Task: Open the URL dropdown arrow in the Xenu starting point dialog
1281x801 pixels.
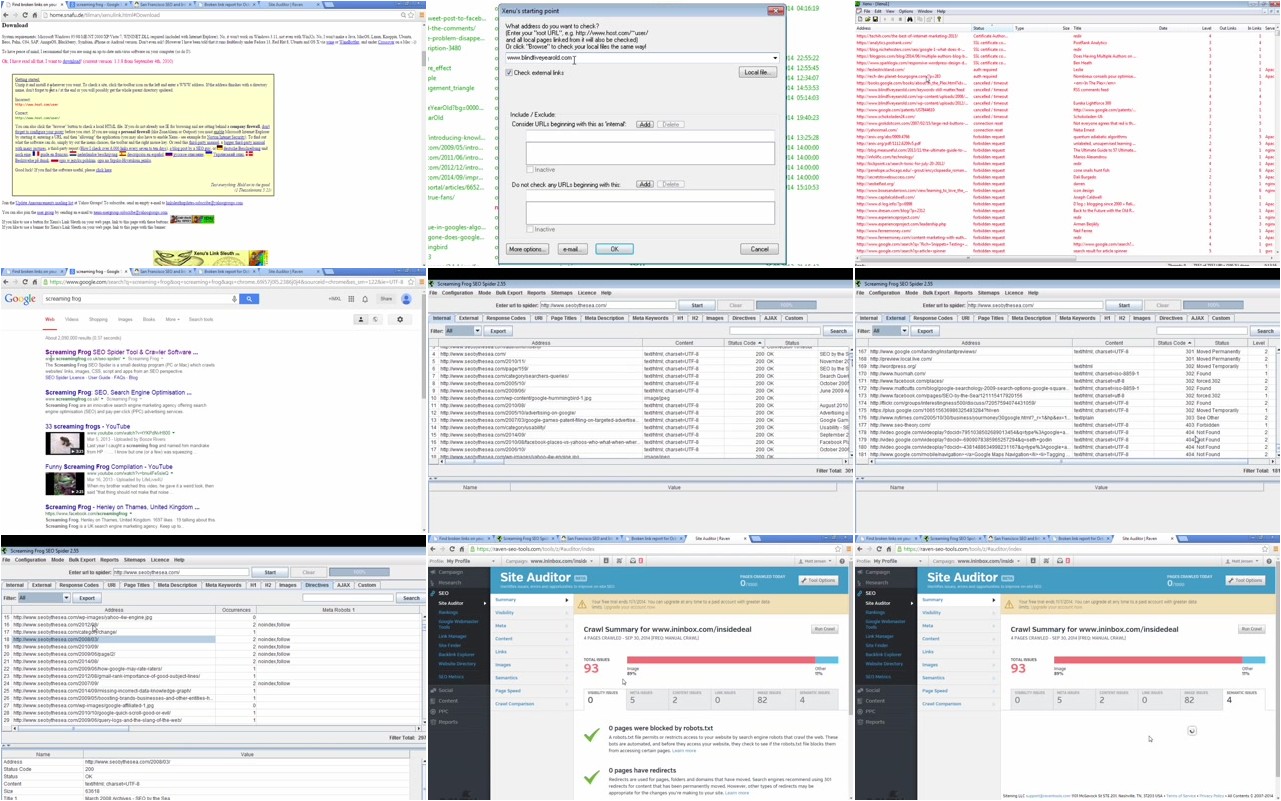Action: pos(774,58)
